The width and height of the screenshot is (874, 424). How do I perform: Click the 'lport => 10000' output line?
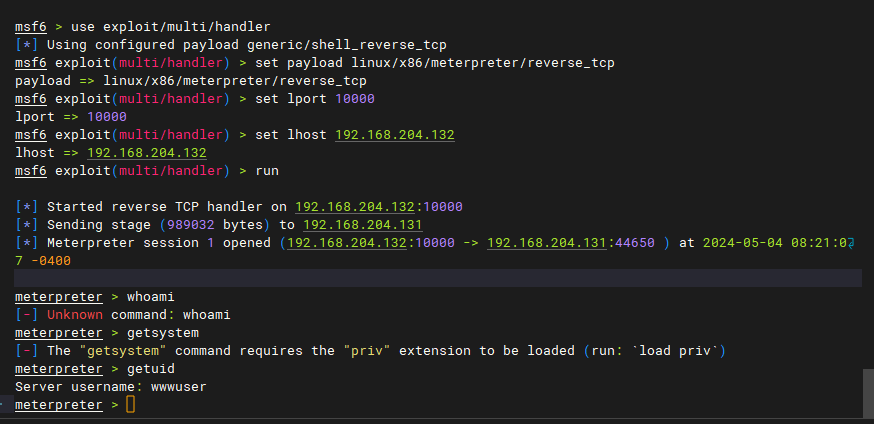[x=71, y=117]
